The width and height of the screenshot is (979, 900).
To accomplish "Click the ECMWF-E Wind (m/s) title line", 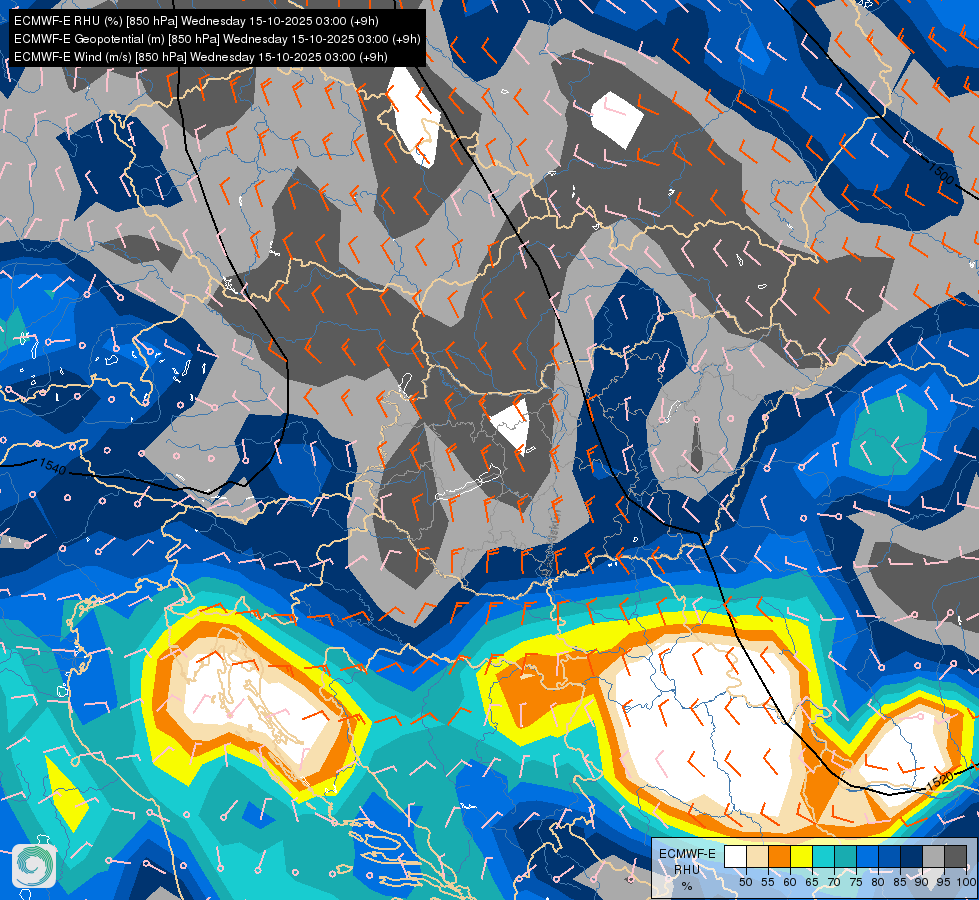I will pyautogui.click(x=200, y=57).
